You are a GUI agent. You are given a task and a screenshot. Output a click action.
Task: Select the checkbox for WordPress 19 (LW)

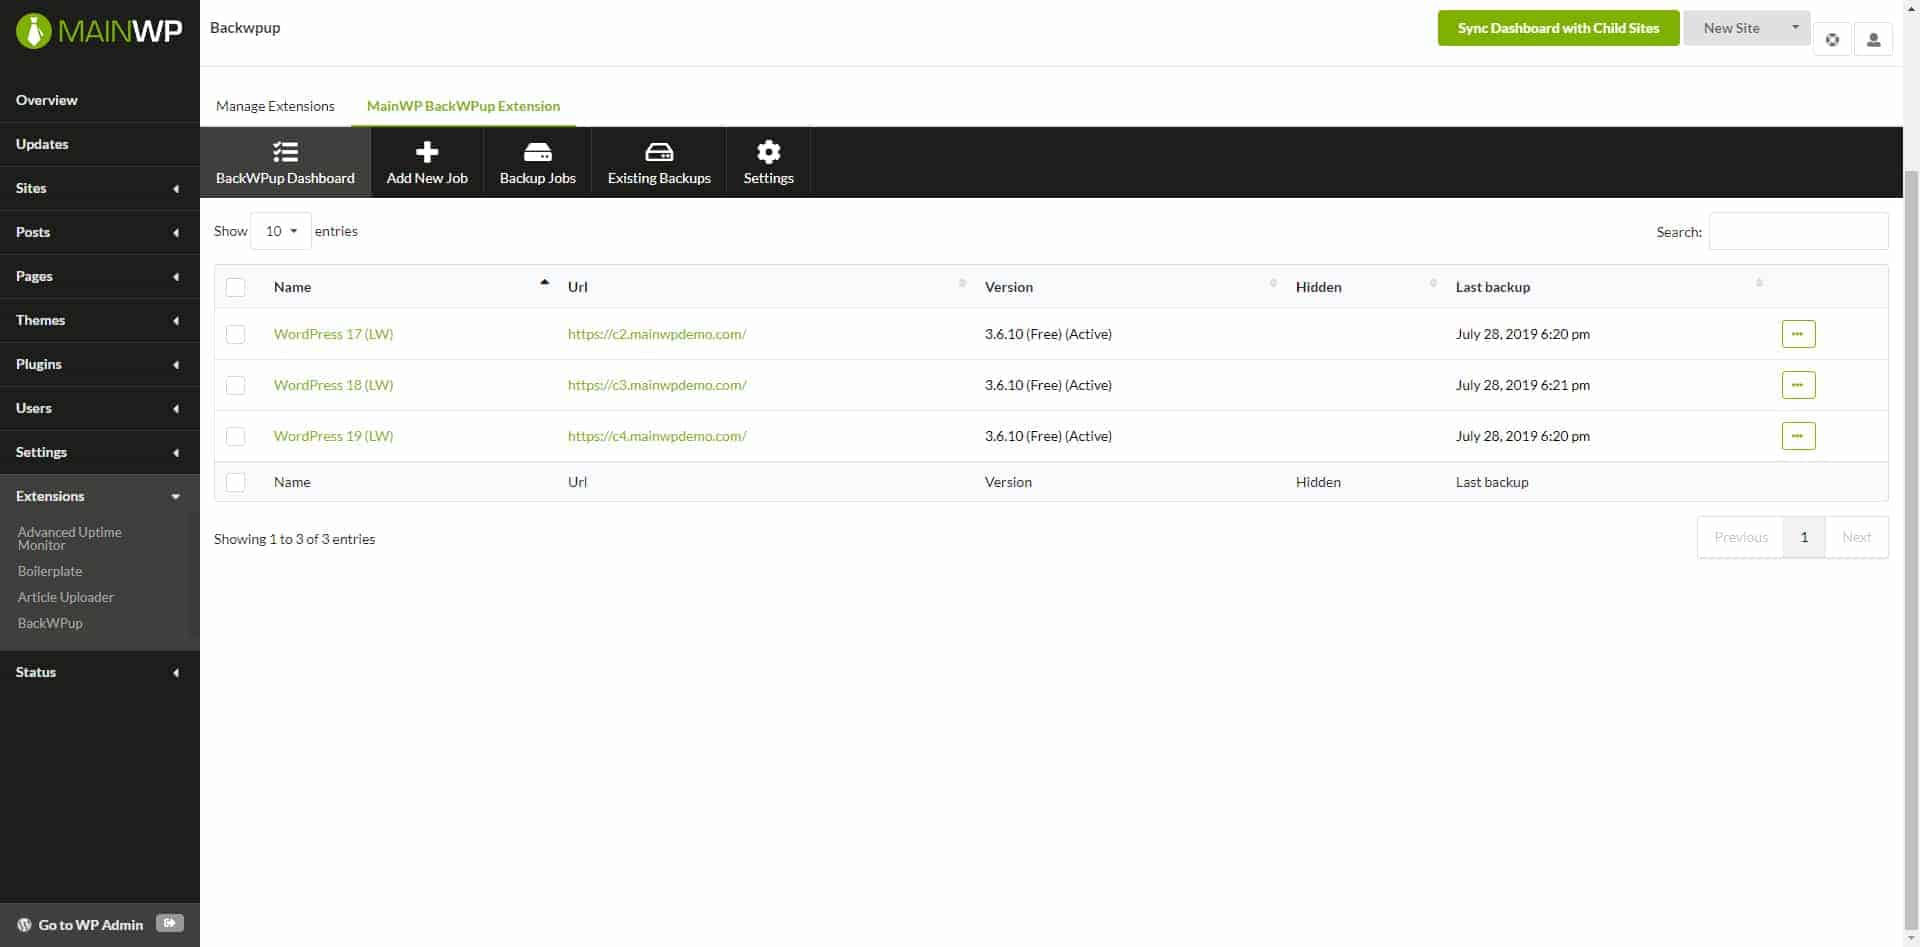(x=236, y=436)
